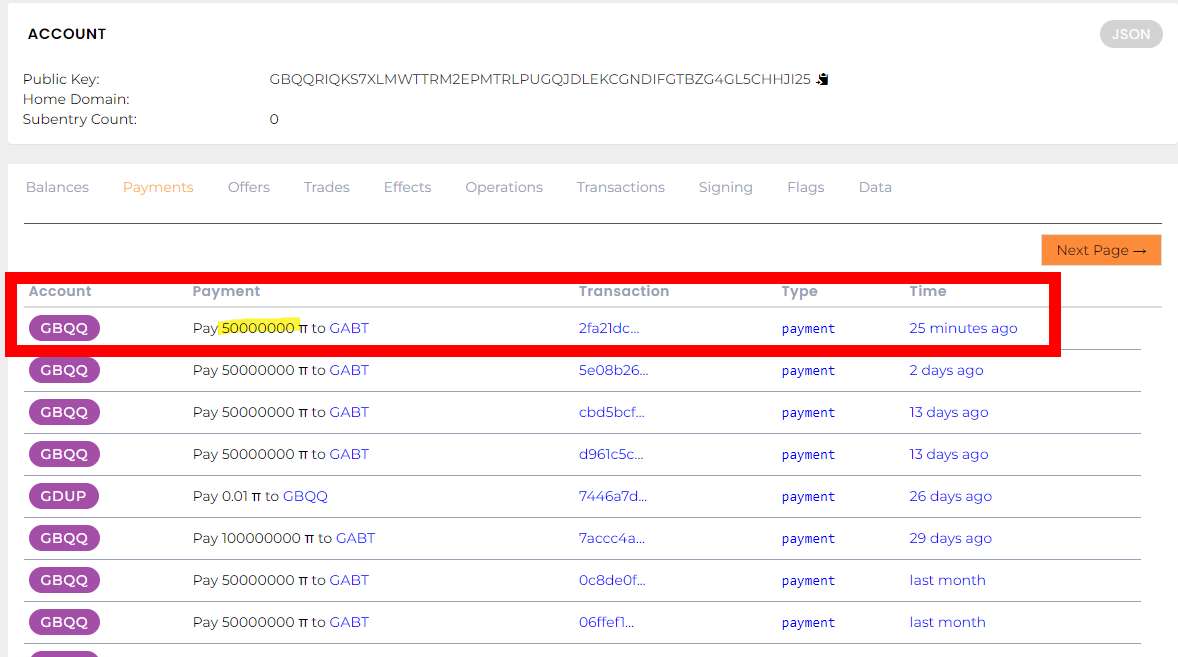
Task: Select the Trades tab
Action: pos(327,187)
